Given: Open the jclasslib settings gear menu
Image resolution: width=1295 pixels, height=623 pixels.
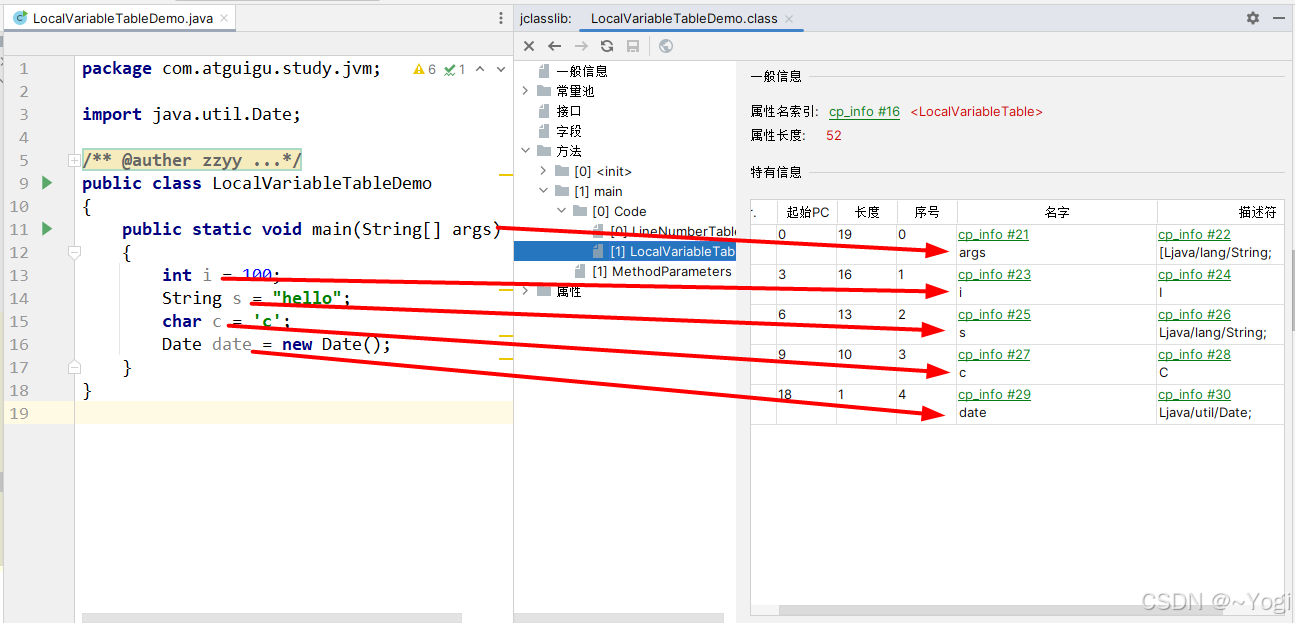Looking at the screenshot, I should click(x=1253, y=18).
